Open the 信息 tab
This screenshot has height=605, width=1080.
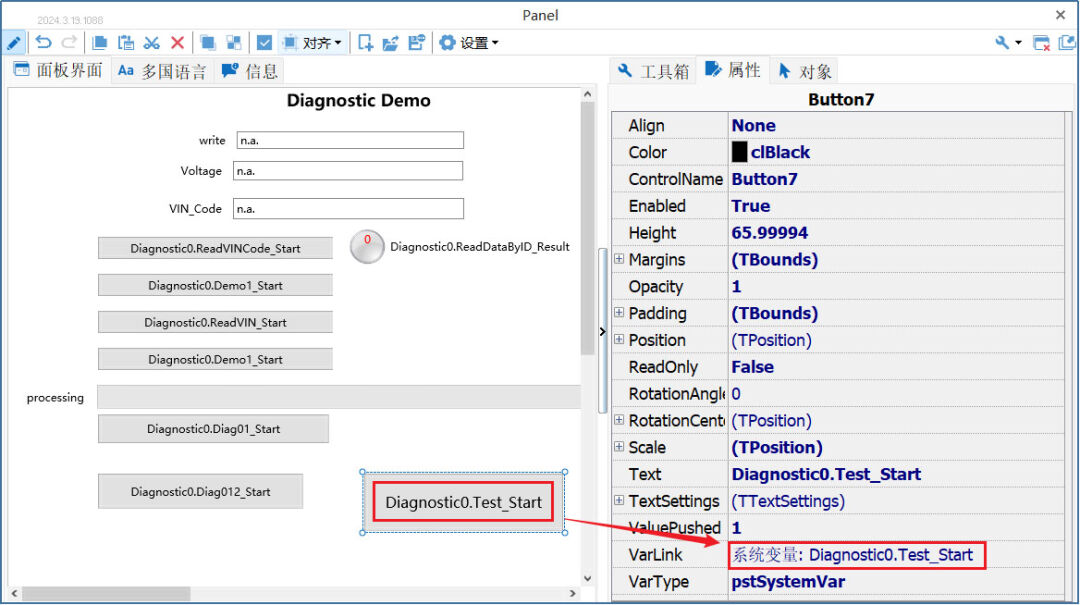pos(249,71)
